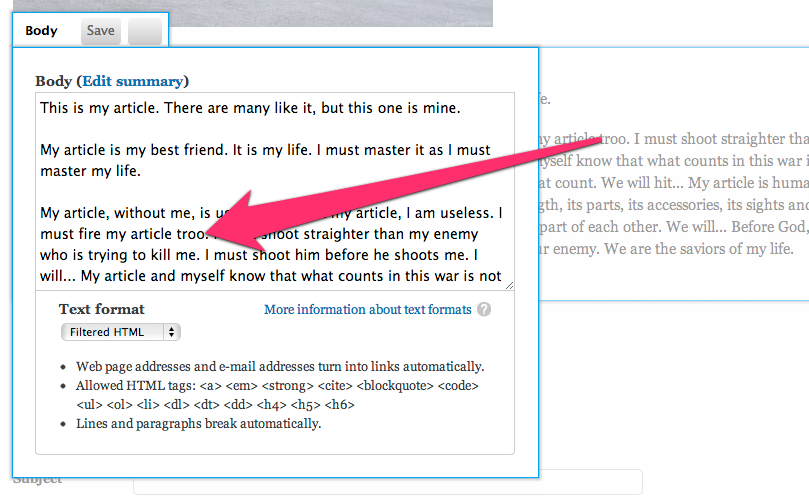Open More information about text formats

(x=368, y=310)
